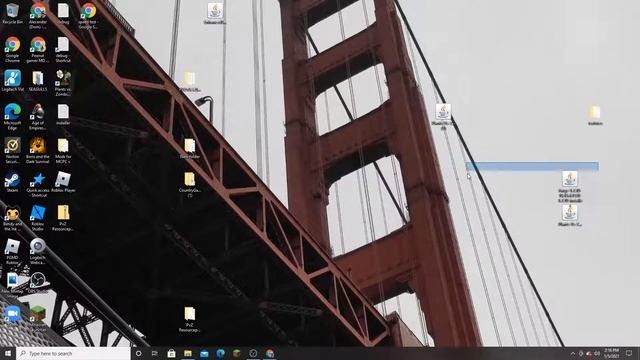Launch Roblox Studio desktop icon
Screen dimensions: 640x360
click(38, 218)
